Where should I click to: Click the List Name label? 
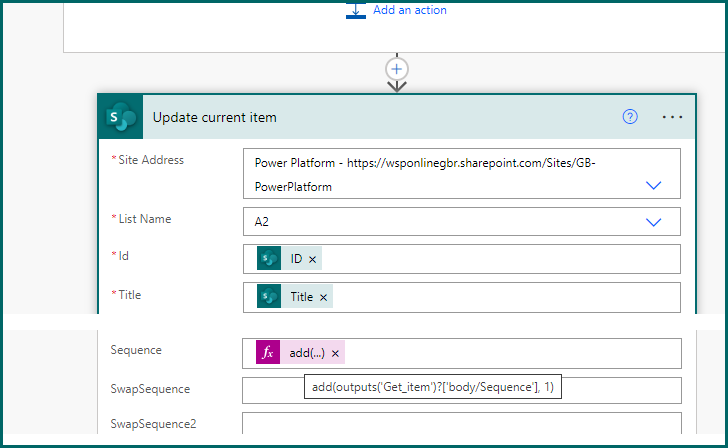145,219
